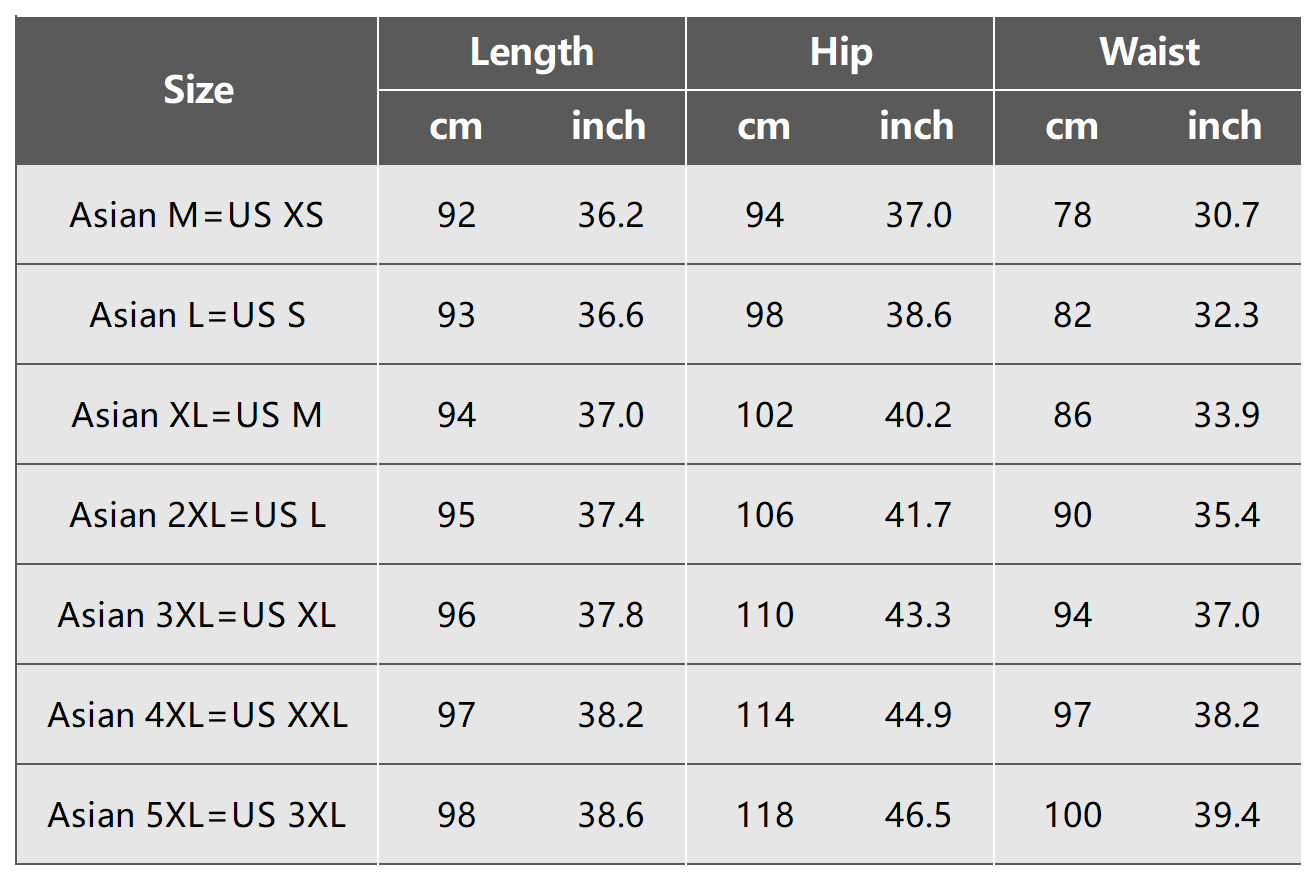Screen dimensions: 1316x880
Task: Click the Size column header
Action: tap(198, 90)
